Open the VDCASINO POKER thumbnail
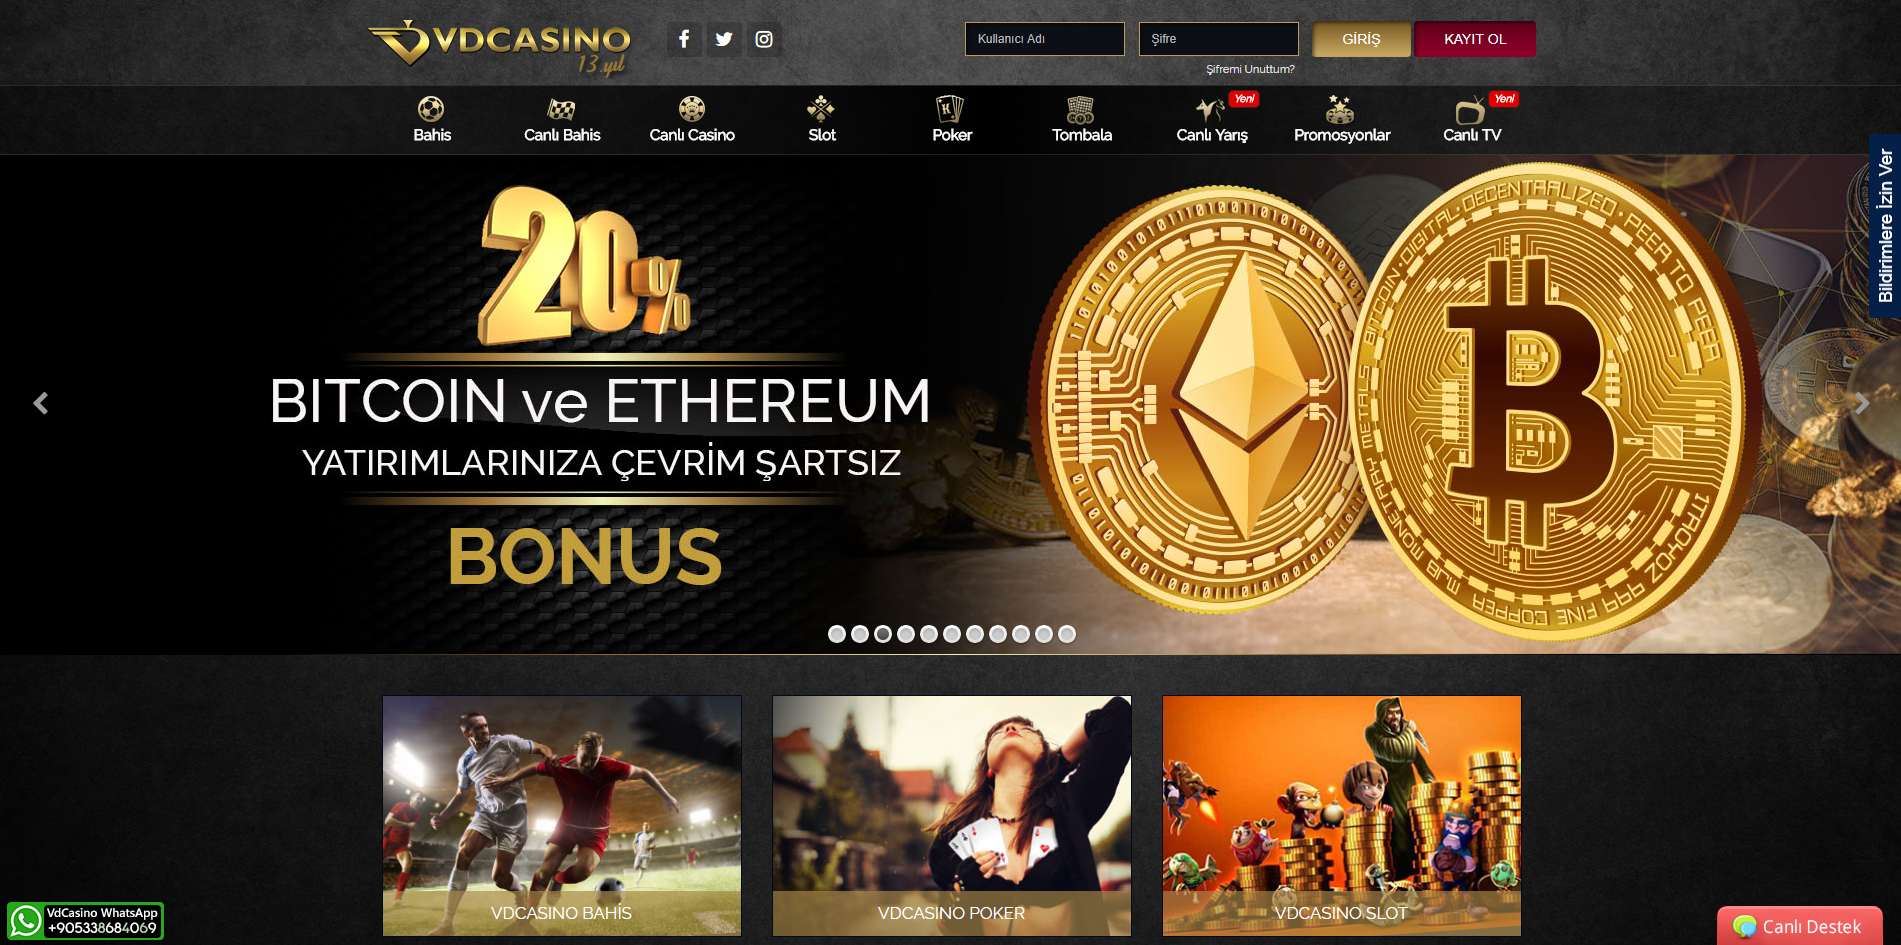Image resolution: width=1901 pixels, height=945 pixels. [x=952, y=816]
